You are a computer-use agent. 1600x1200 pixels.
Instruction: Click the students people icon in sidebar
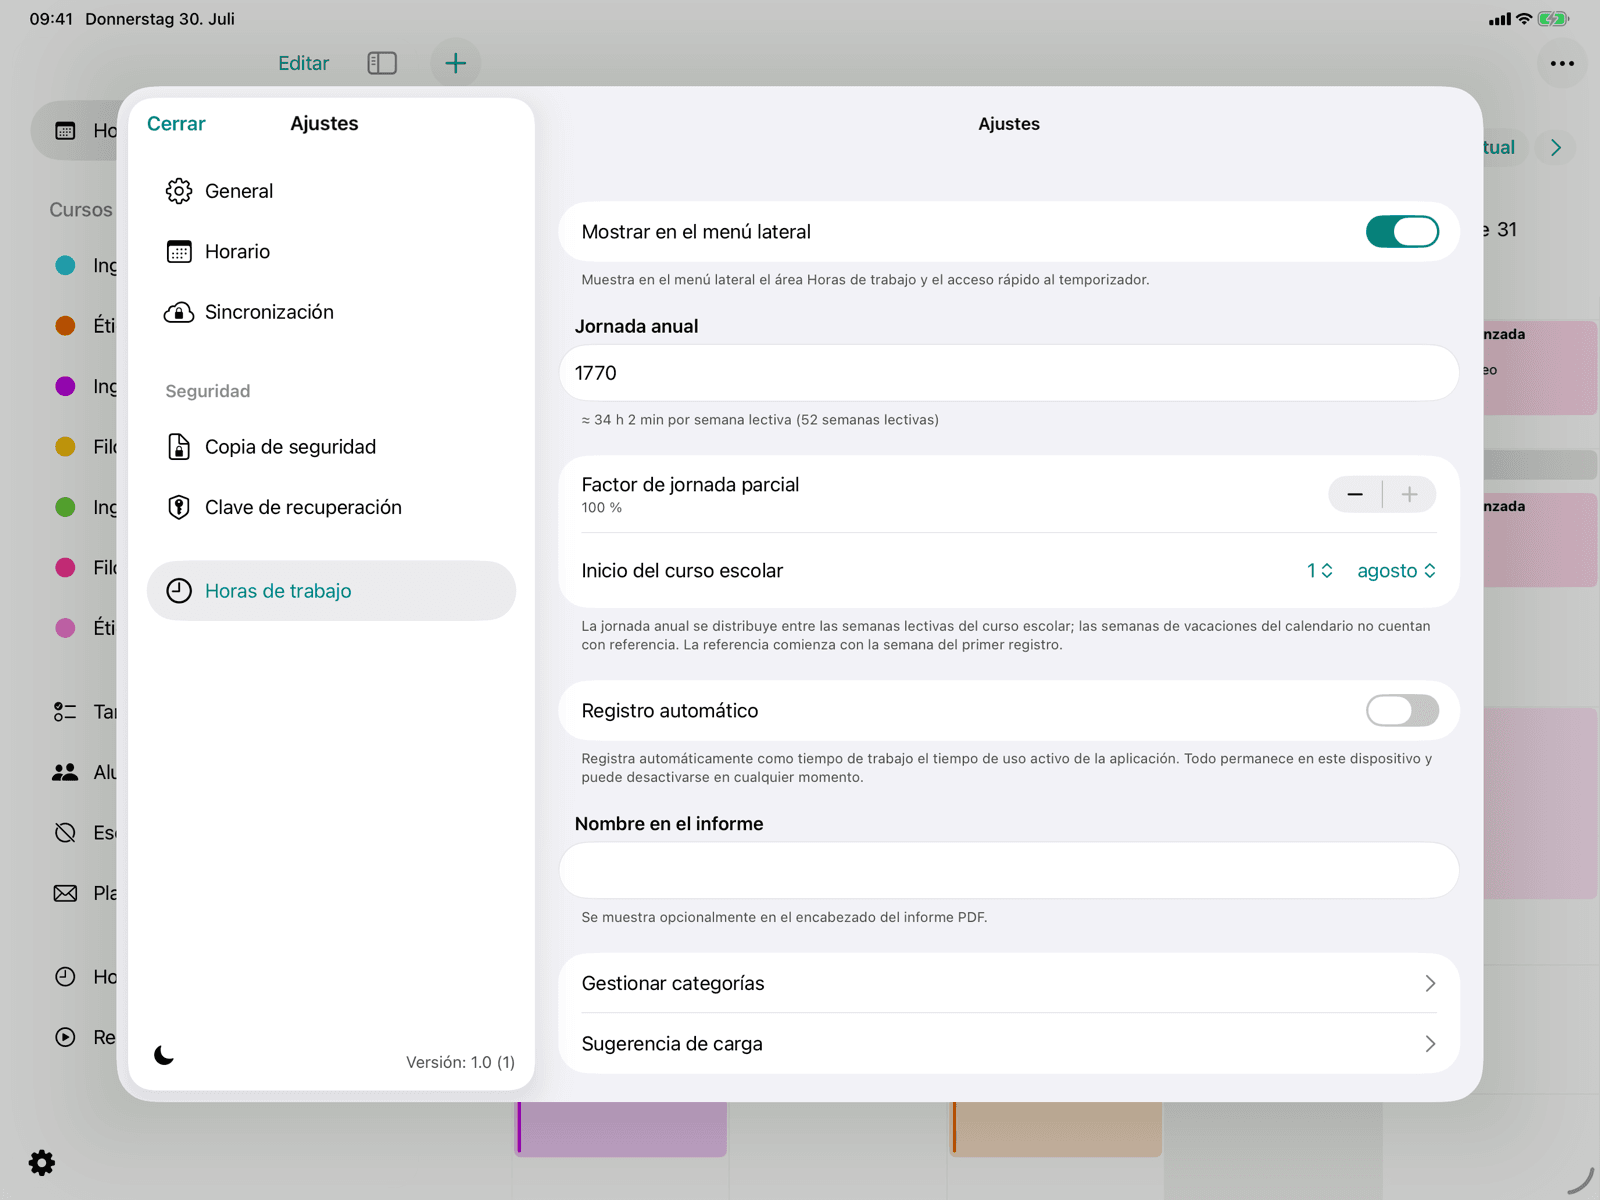point(65,772)
